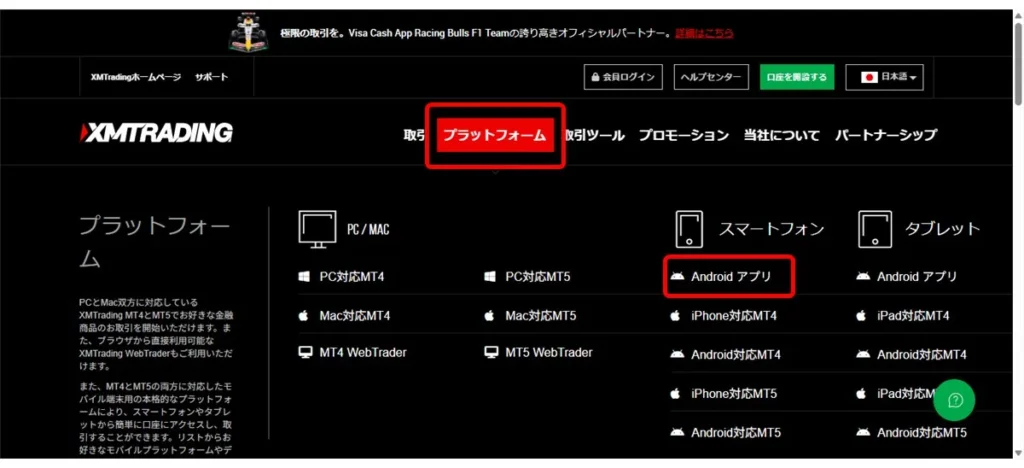Click Android icon beside tablet Android対応MT5
This screenshot has height=468, width=1024.
[863, 432]
